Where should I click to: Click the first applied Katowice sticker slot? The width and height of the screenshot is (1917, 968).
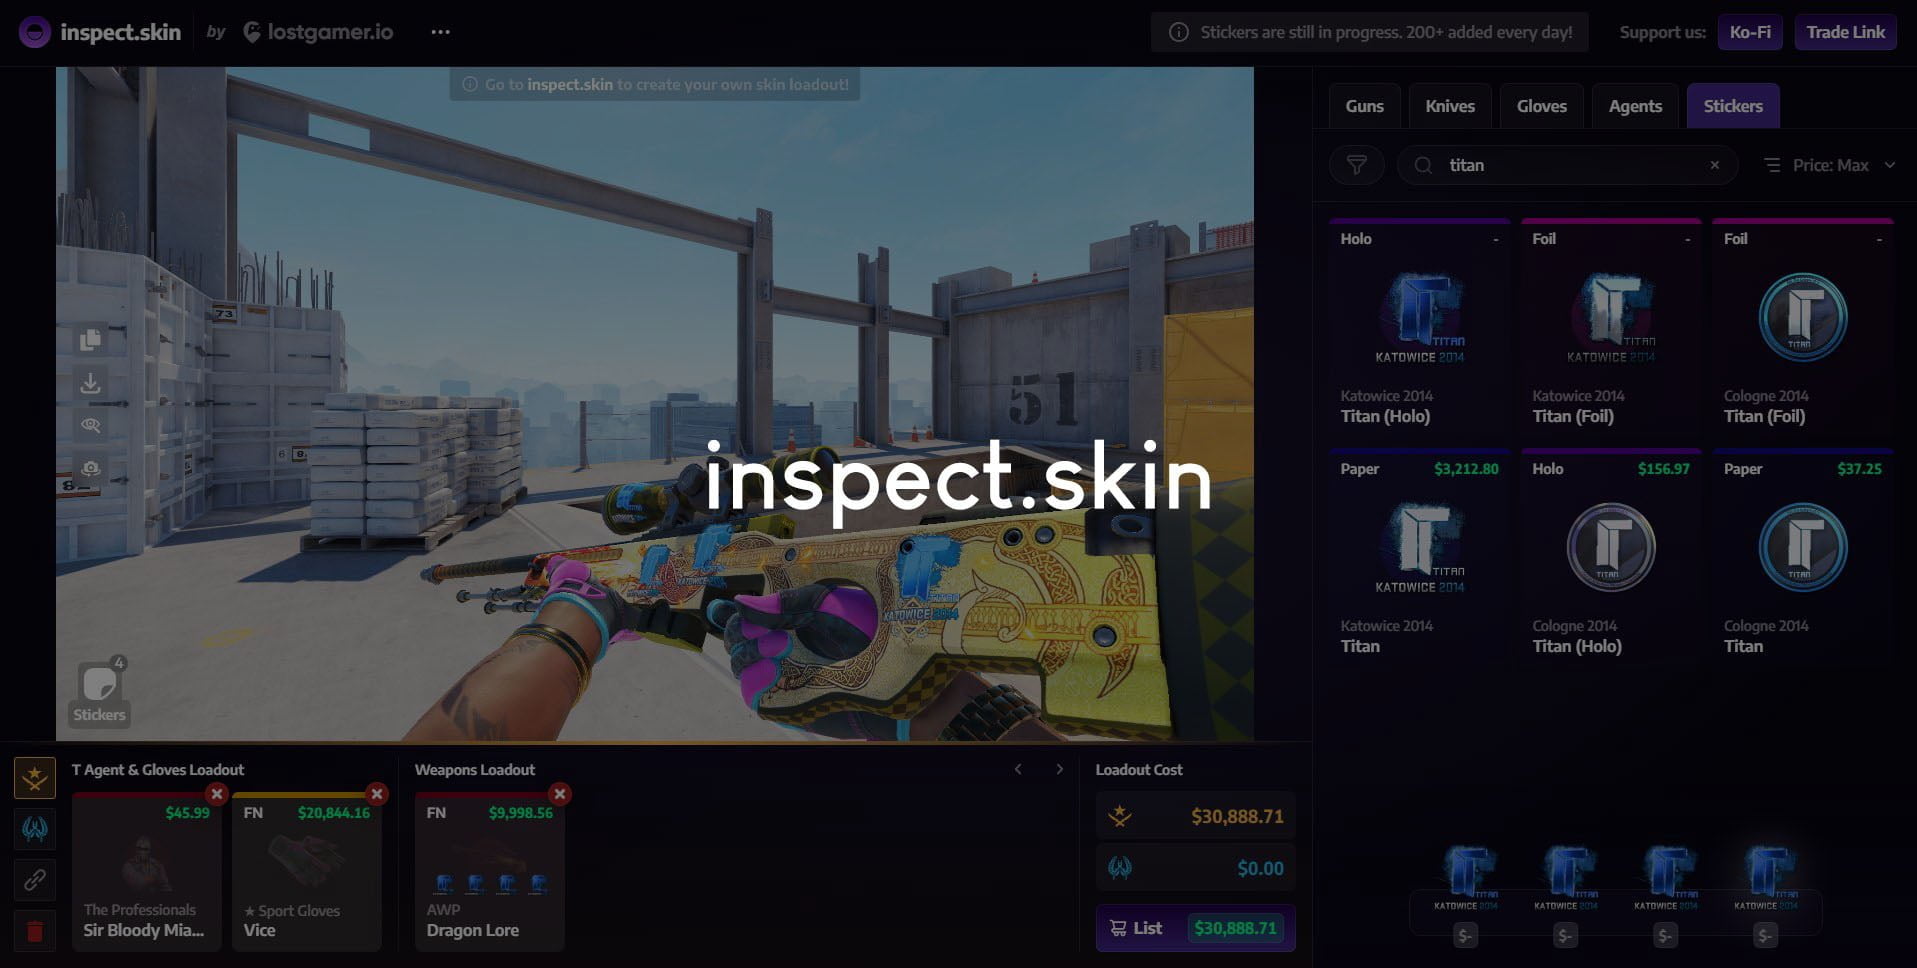1465,878
